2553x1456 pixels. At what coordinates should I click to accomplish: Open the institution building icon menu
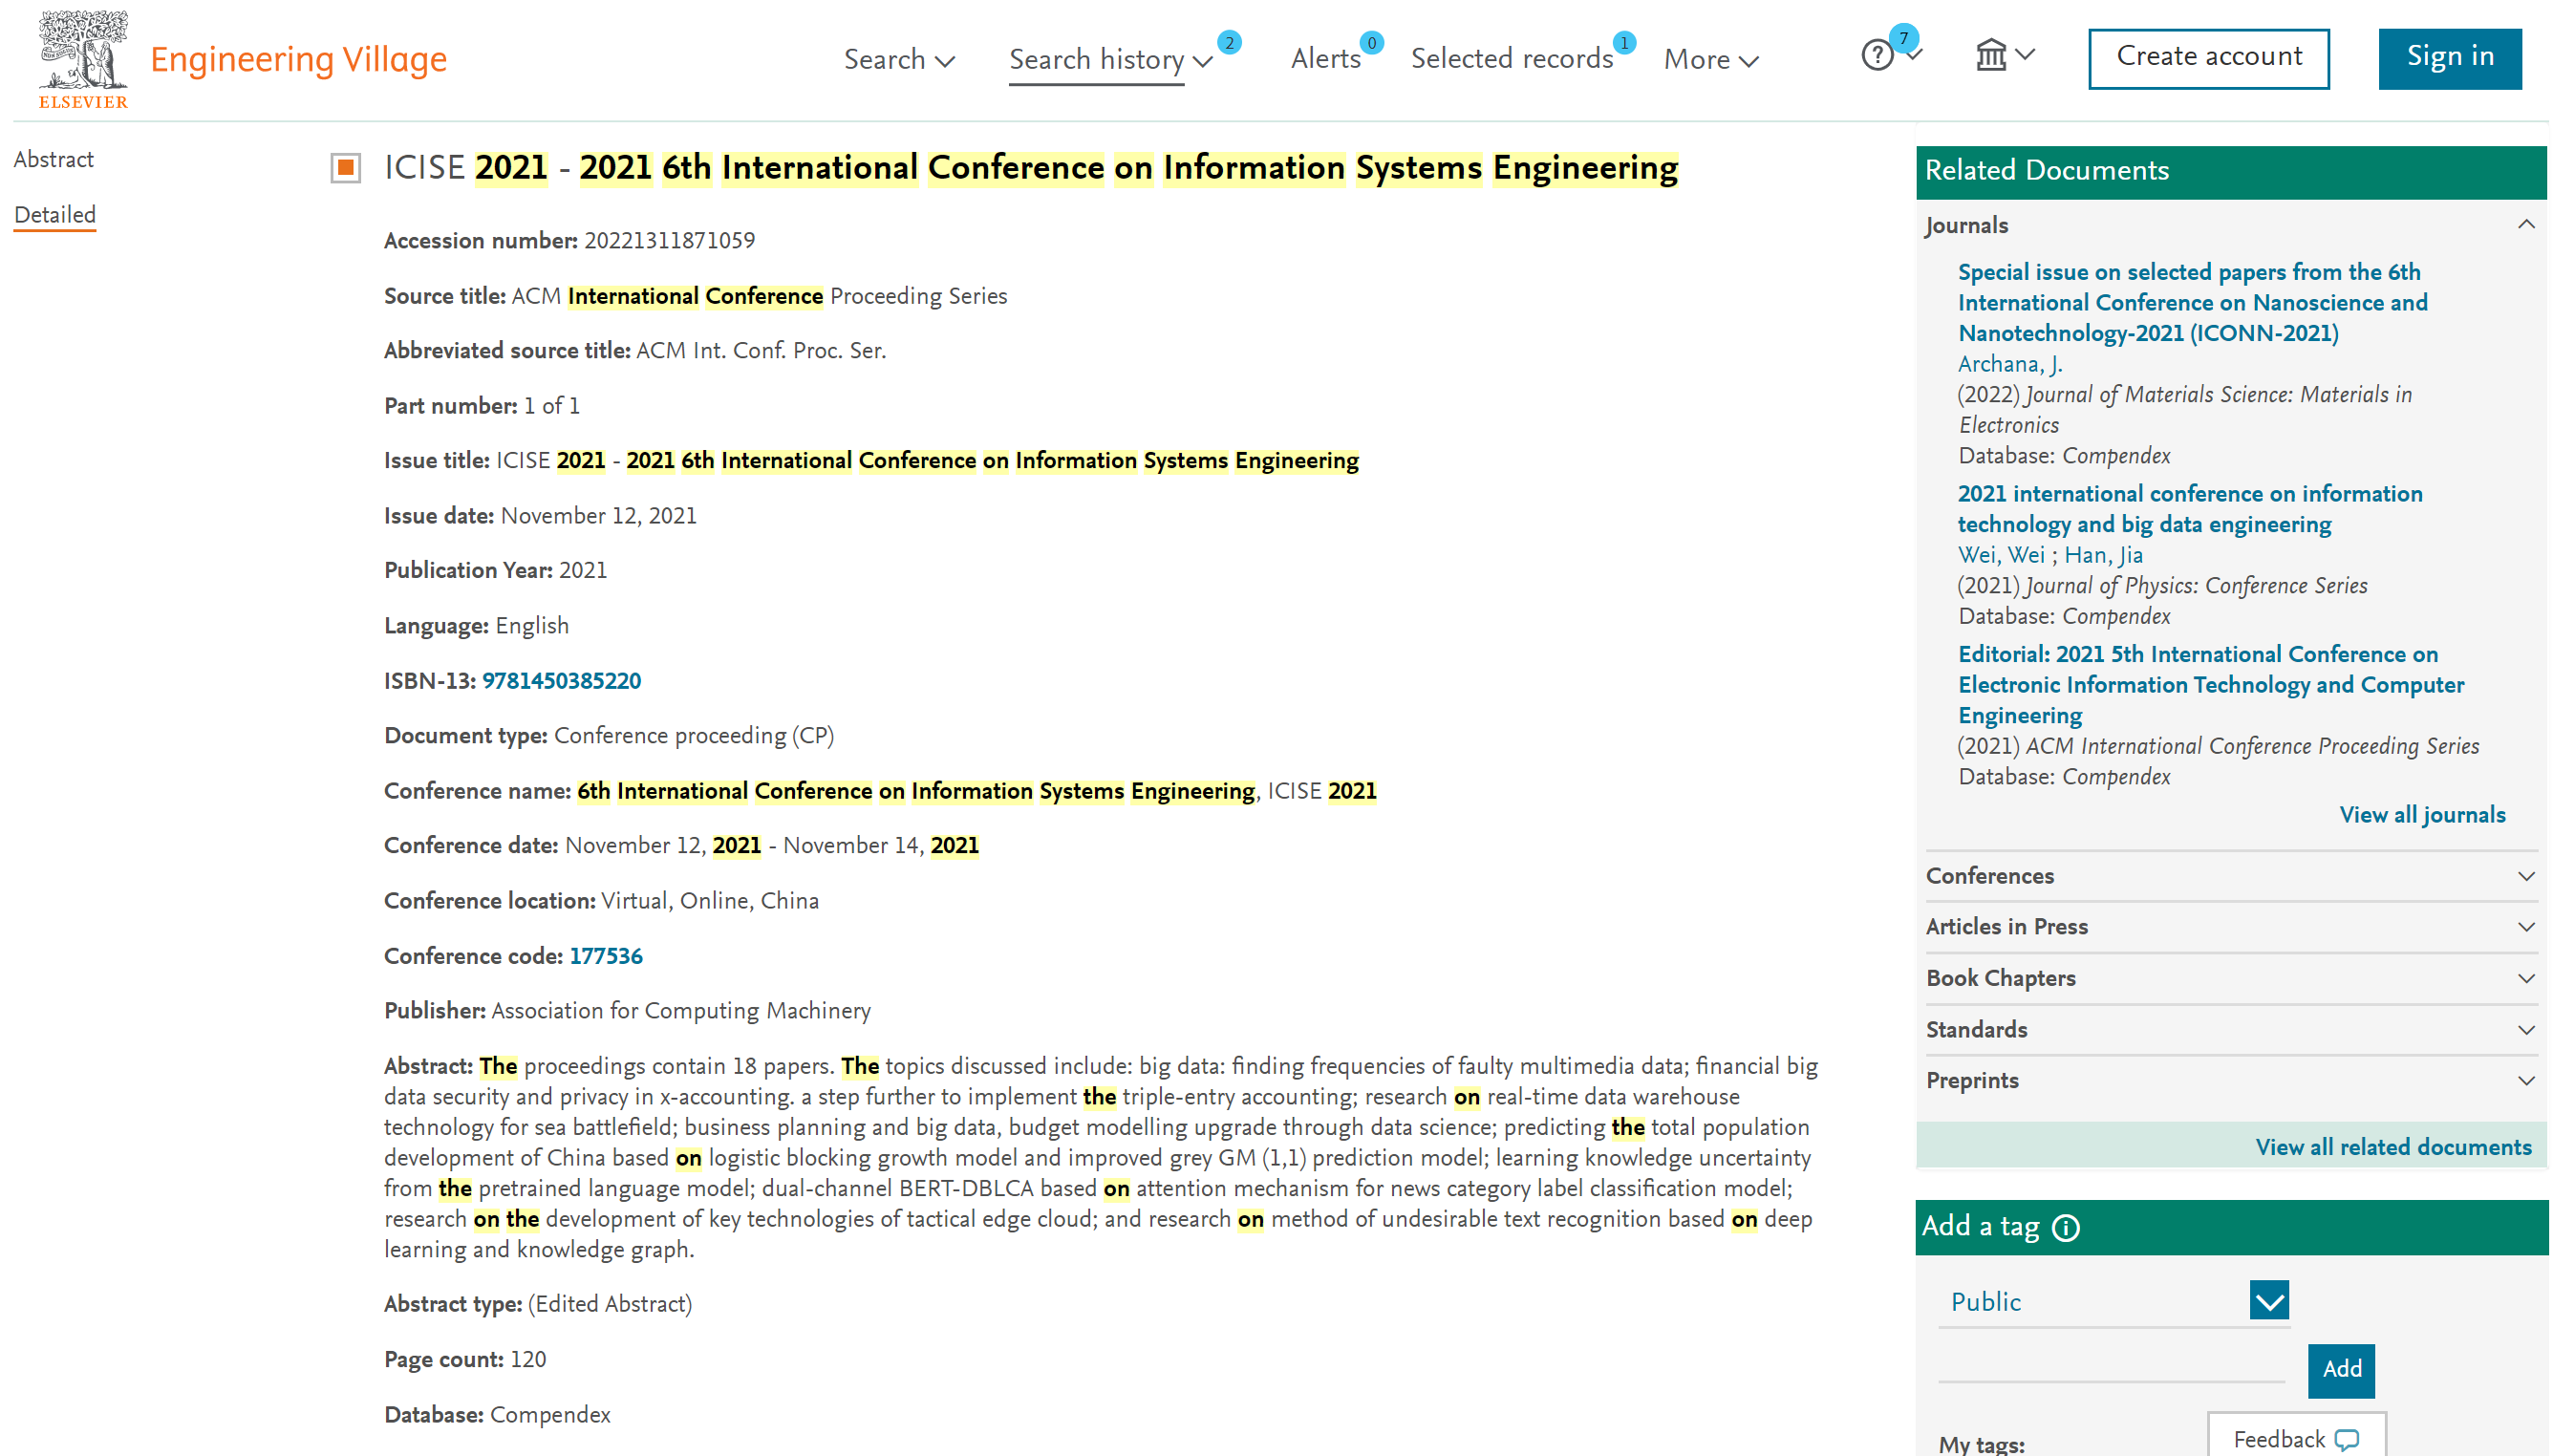click(1991, 55)
